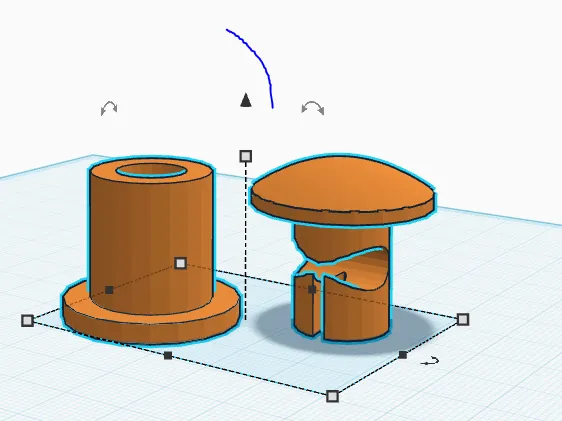Click the black midpoint handle on the slotted stem
562x421 pixels.
coord(312,289)
